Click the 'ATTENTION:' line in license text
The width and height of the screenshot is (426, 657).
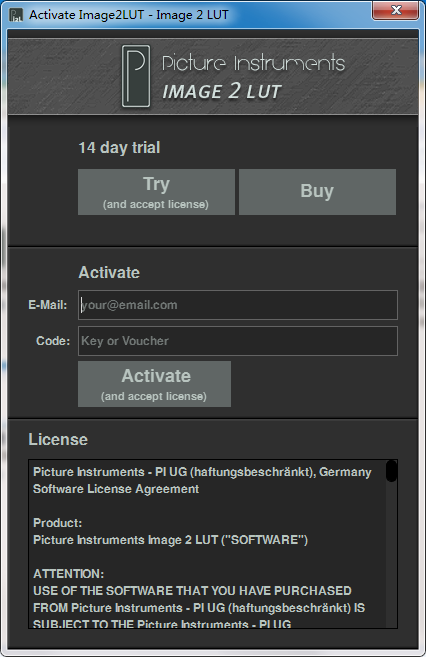click(69, 574)
